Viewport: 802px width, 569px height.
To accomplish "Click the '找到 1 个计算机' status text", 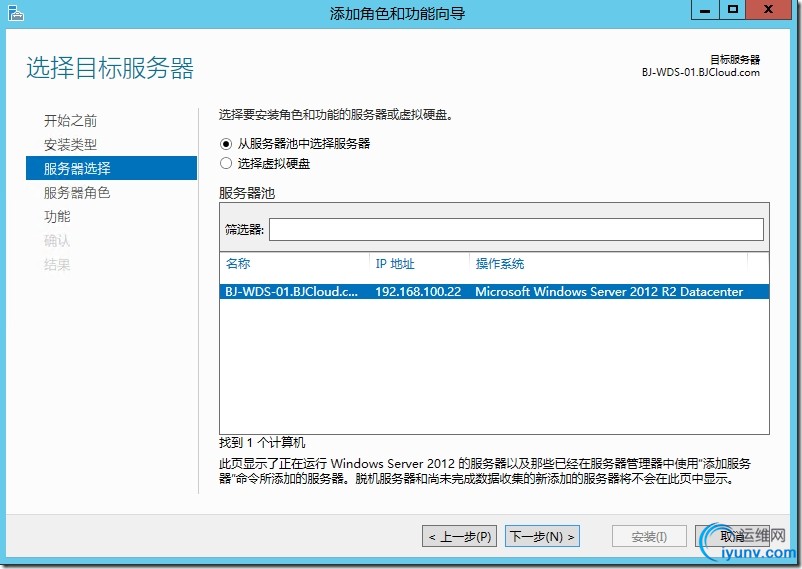I will (262, 443).
